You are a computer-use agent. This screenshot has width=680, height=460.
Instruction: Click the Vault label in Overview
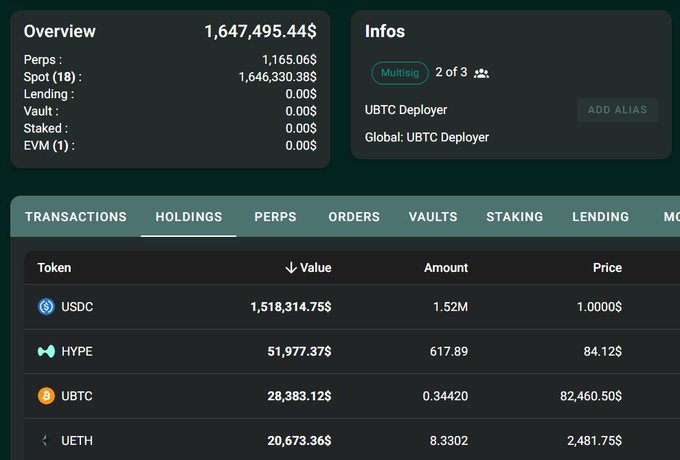pos(41,111)
